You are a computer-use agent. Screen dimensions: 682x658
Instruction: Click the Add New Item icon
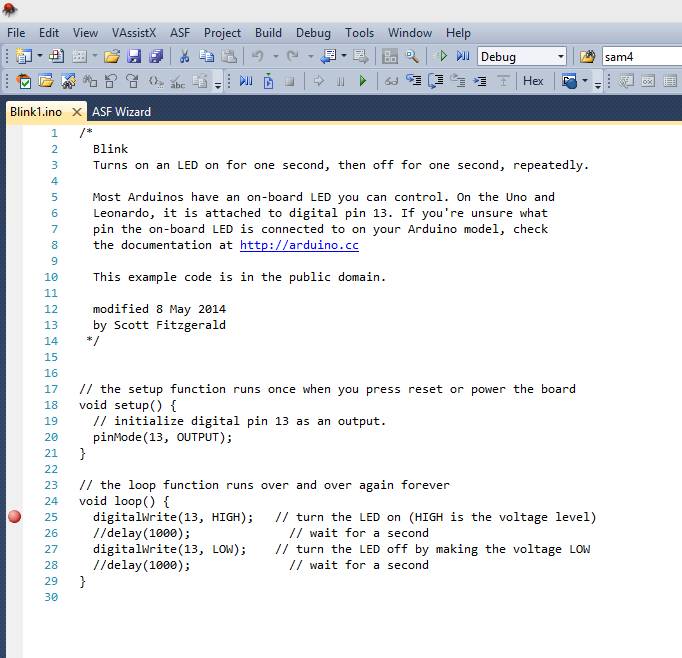click(79, 57)
